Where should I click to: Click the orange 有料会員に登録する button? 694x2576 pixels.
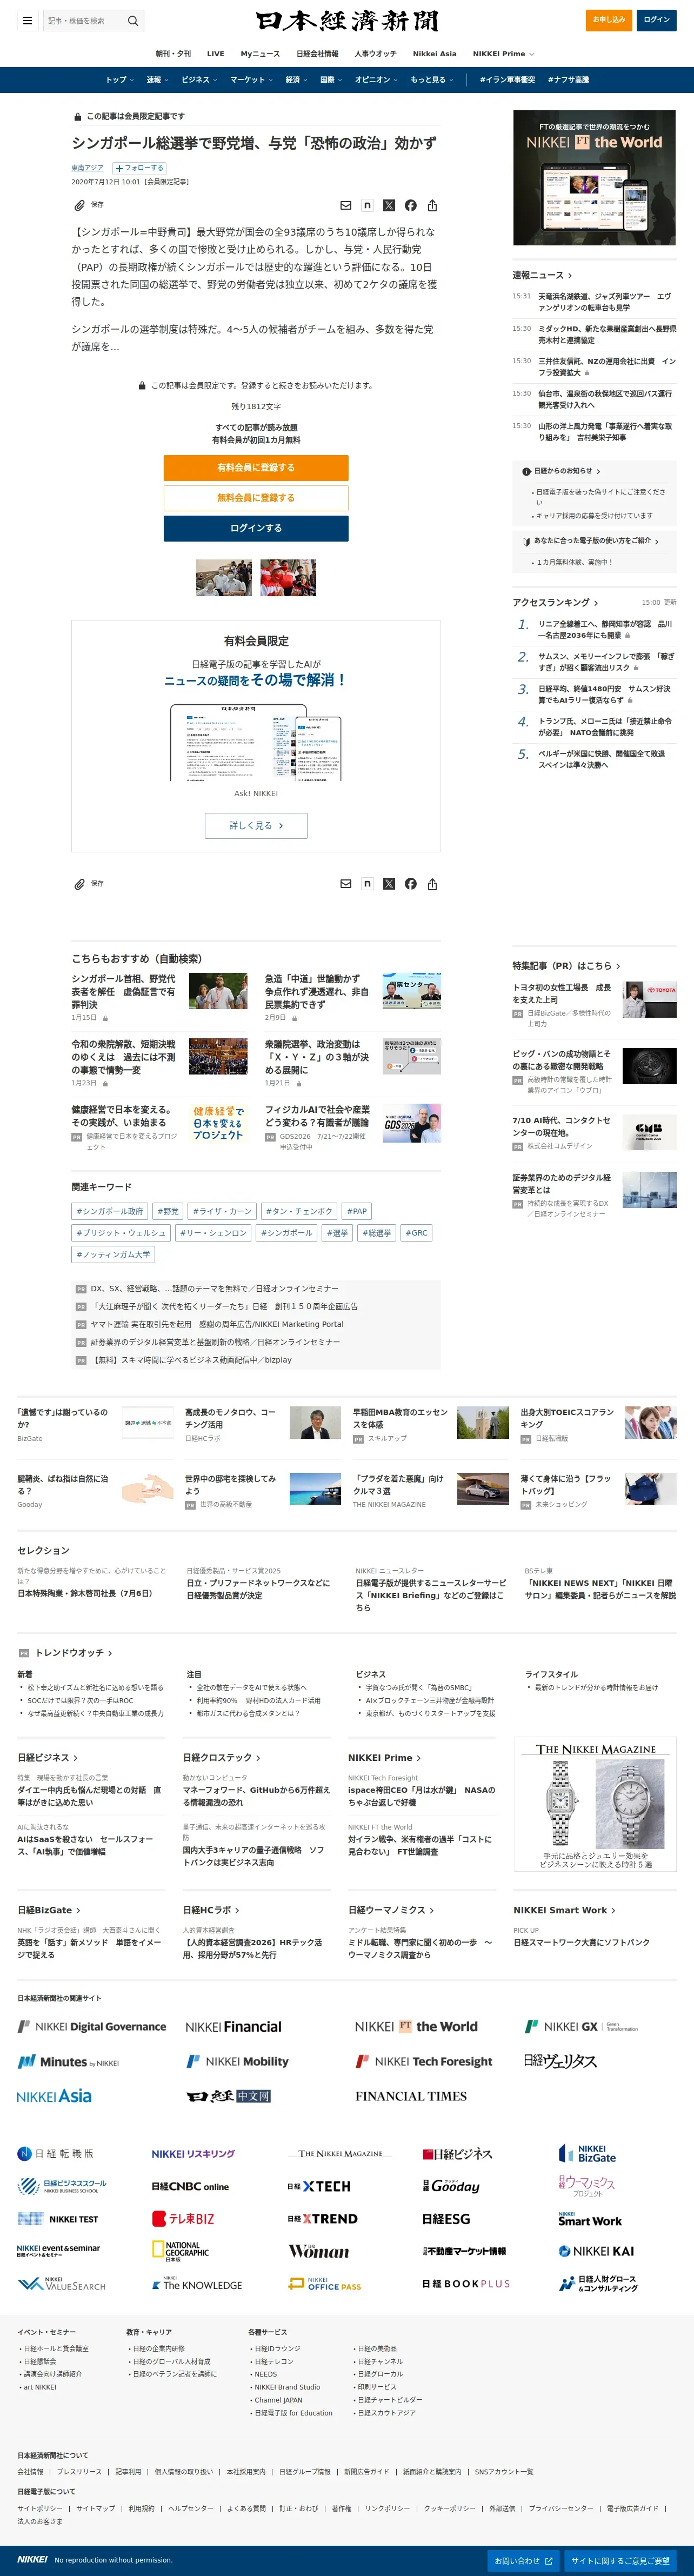[256, 467]
